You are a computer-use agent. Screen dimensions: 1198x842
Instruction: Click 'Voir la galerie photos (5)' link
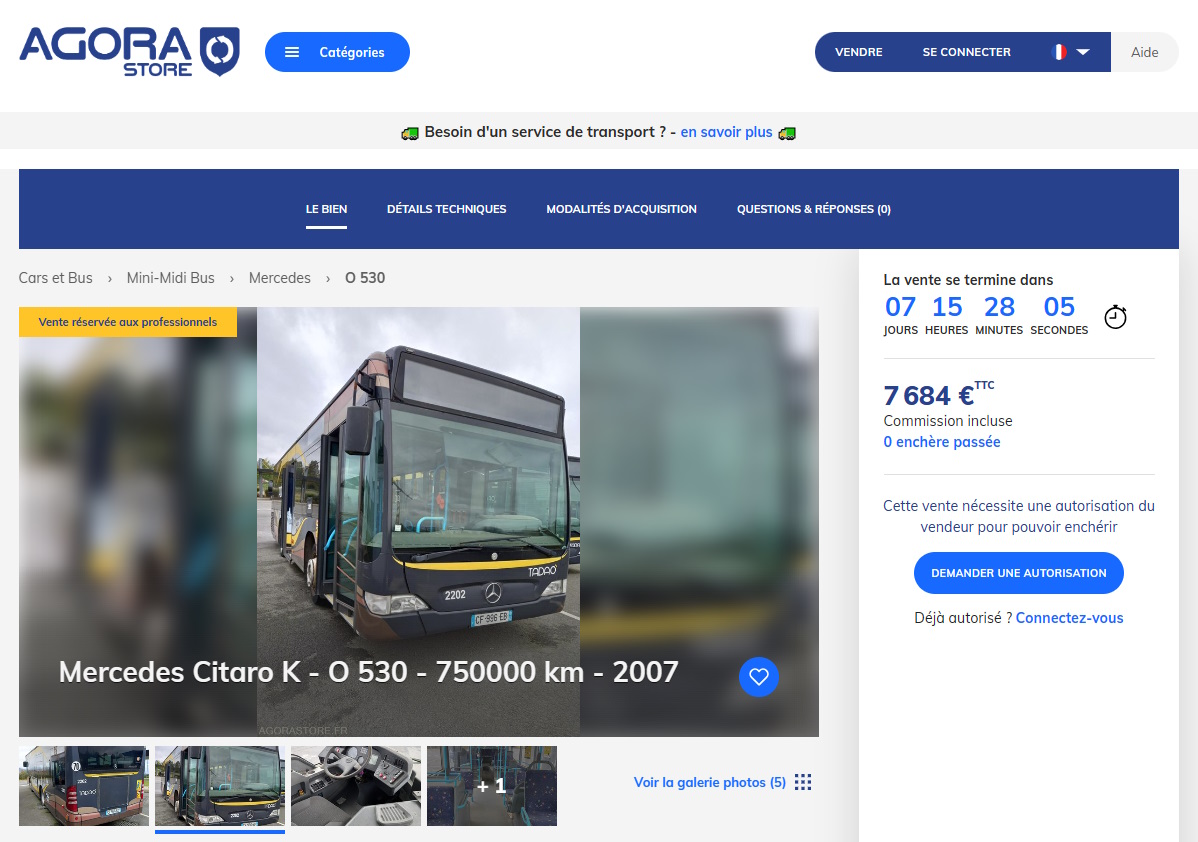pos(710,782)
